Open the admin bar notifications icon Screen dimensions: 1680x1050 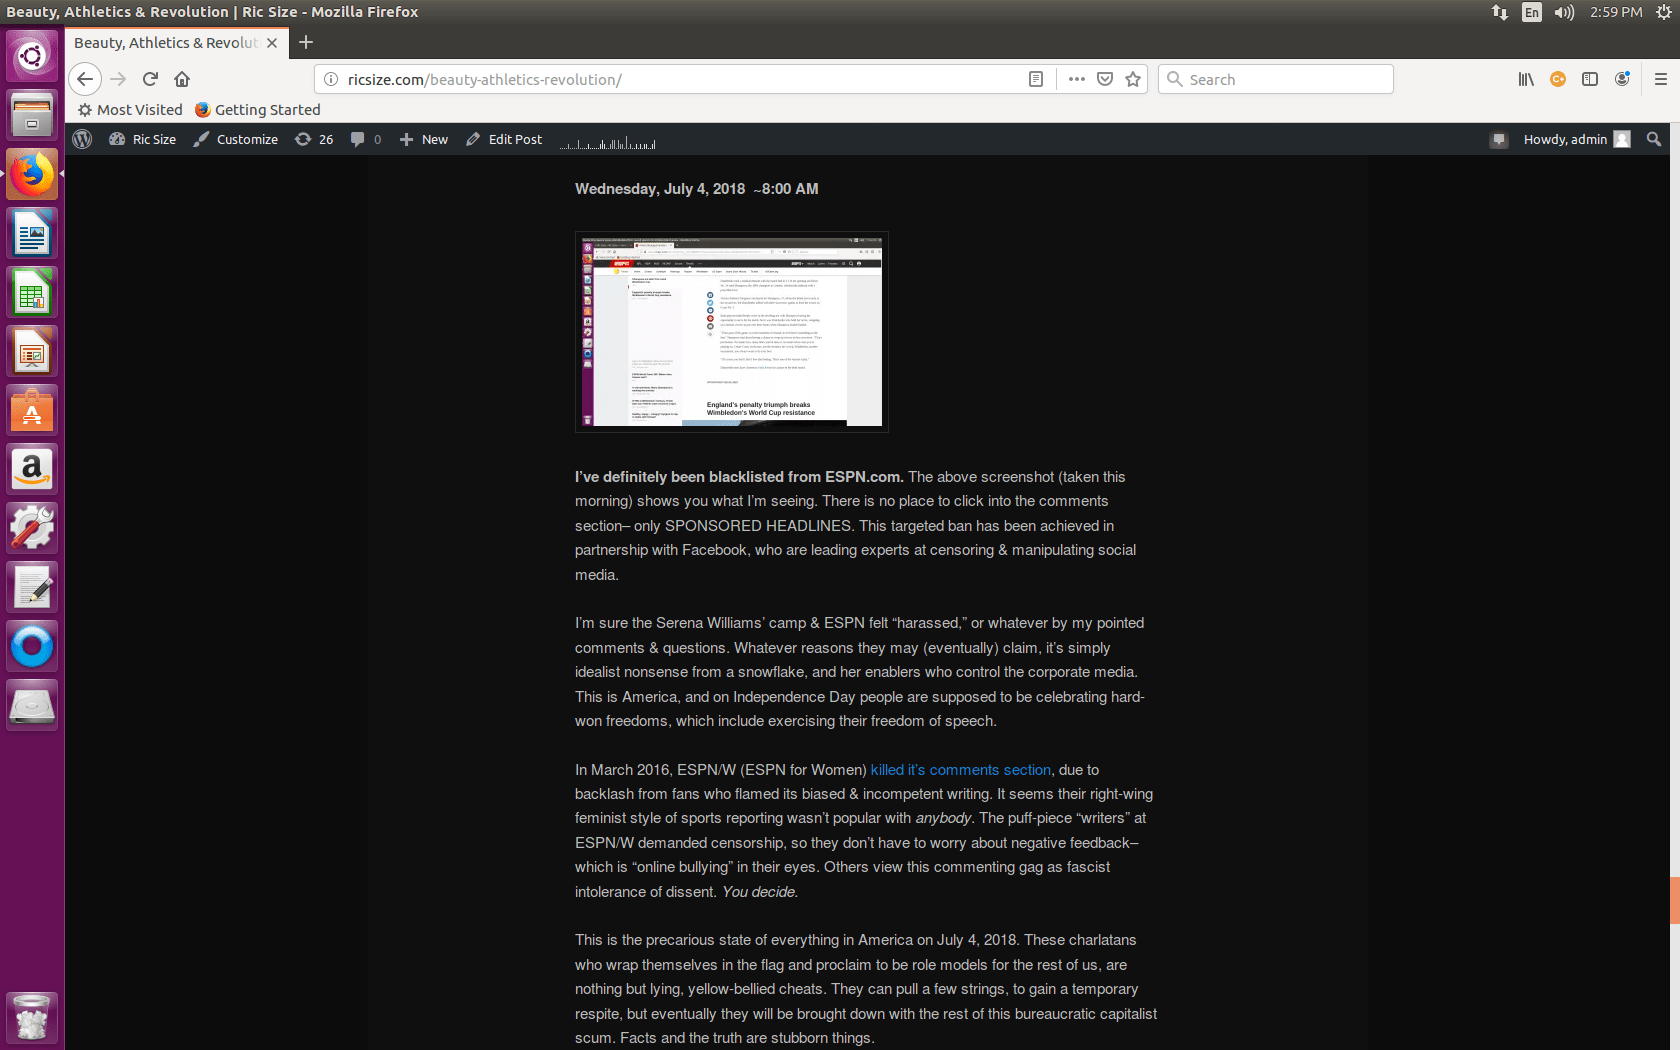[x=1498, y=140]
